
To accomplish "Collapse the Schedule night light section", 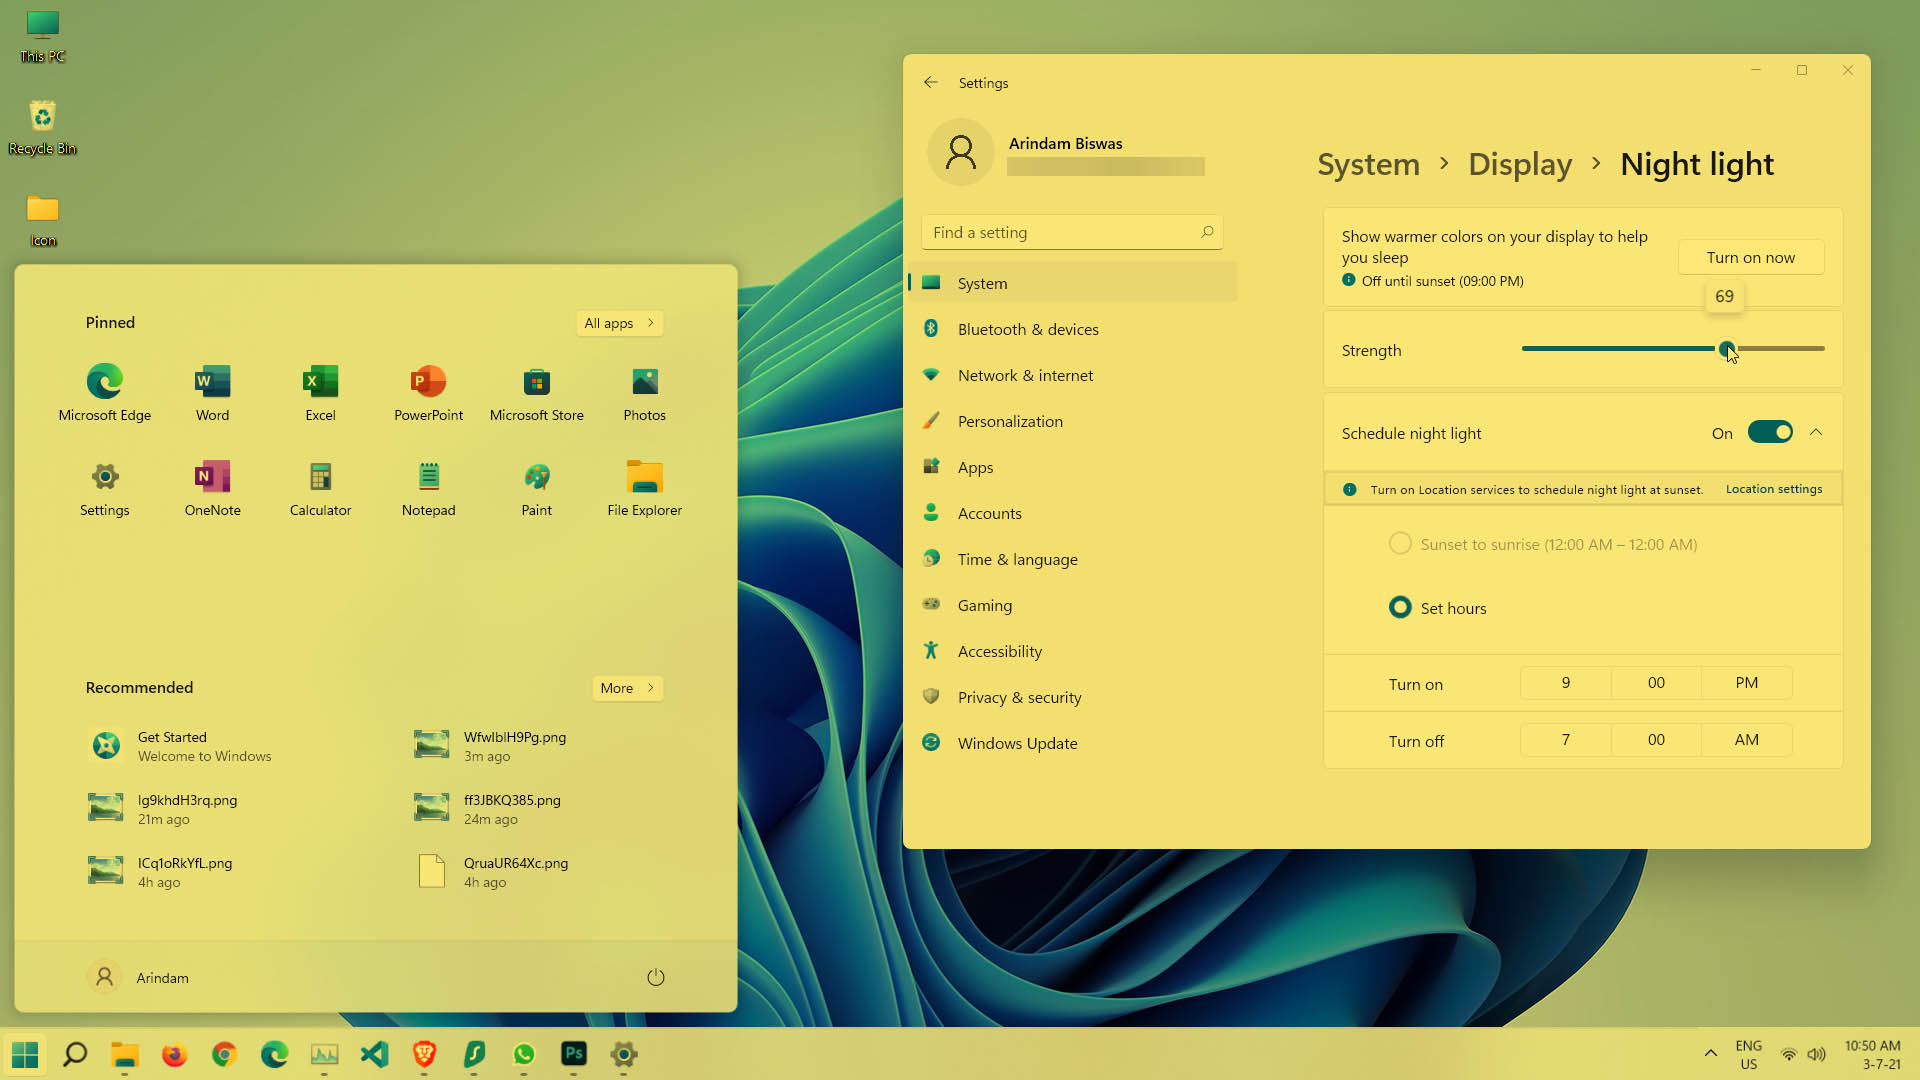I will [x=1817, y=432].
